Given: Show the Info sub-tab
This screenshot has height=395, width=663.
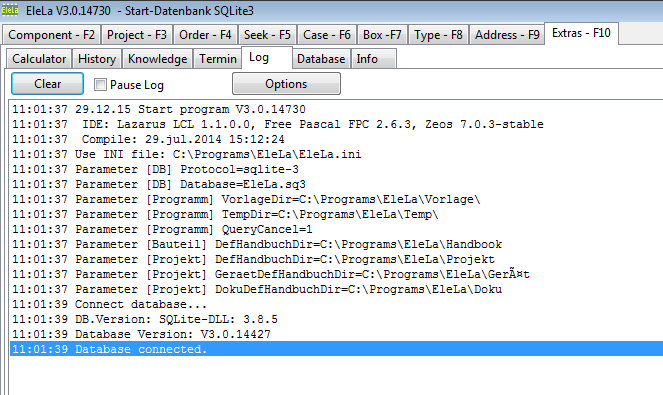Looking at the screenshot, I should (367, 59).
